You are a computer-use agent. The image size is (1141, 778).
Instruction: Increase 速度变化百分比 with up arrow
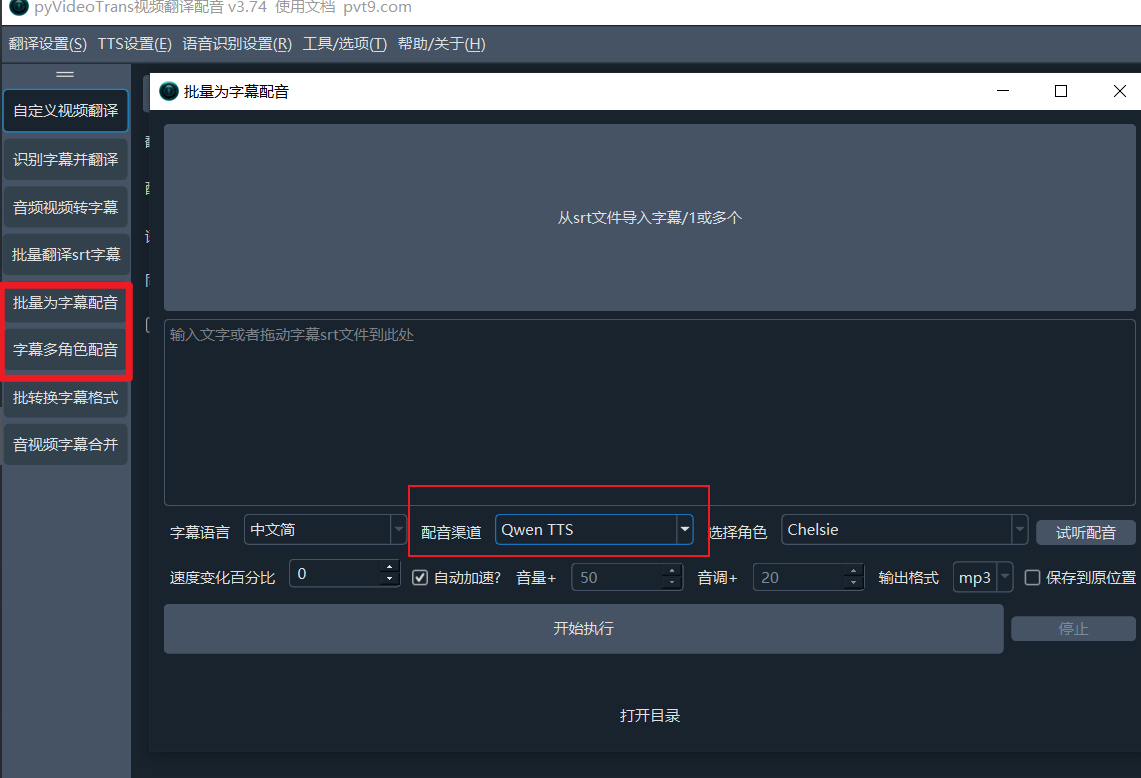(x=390, y=567)
